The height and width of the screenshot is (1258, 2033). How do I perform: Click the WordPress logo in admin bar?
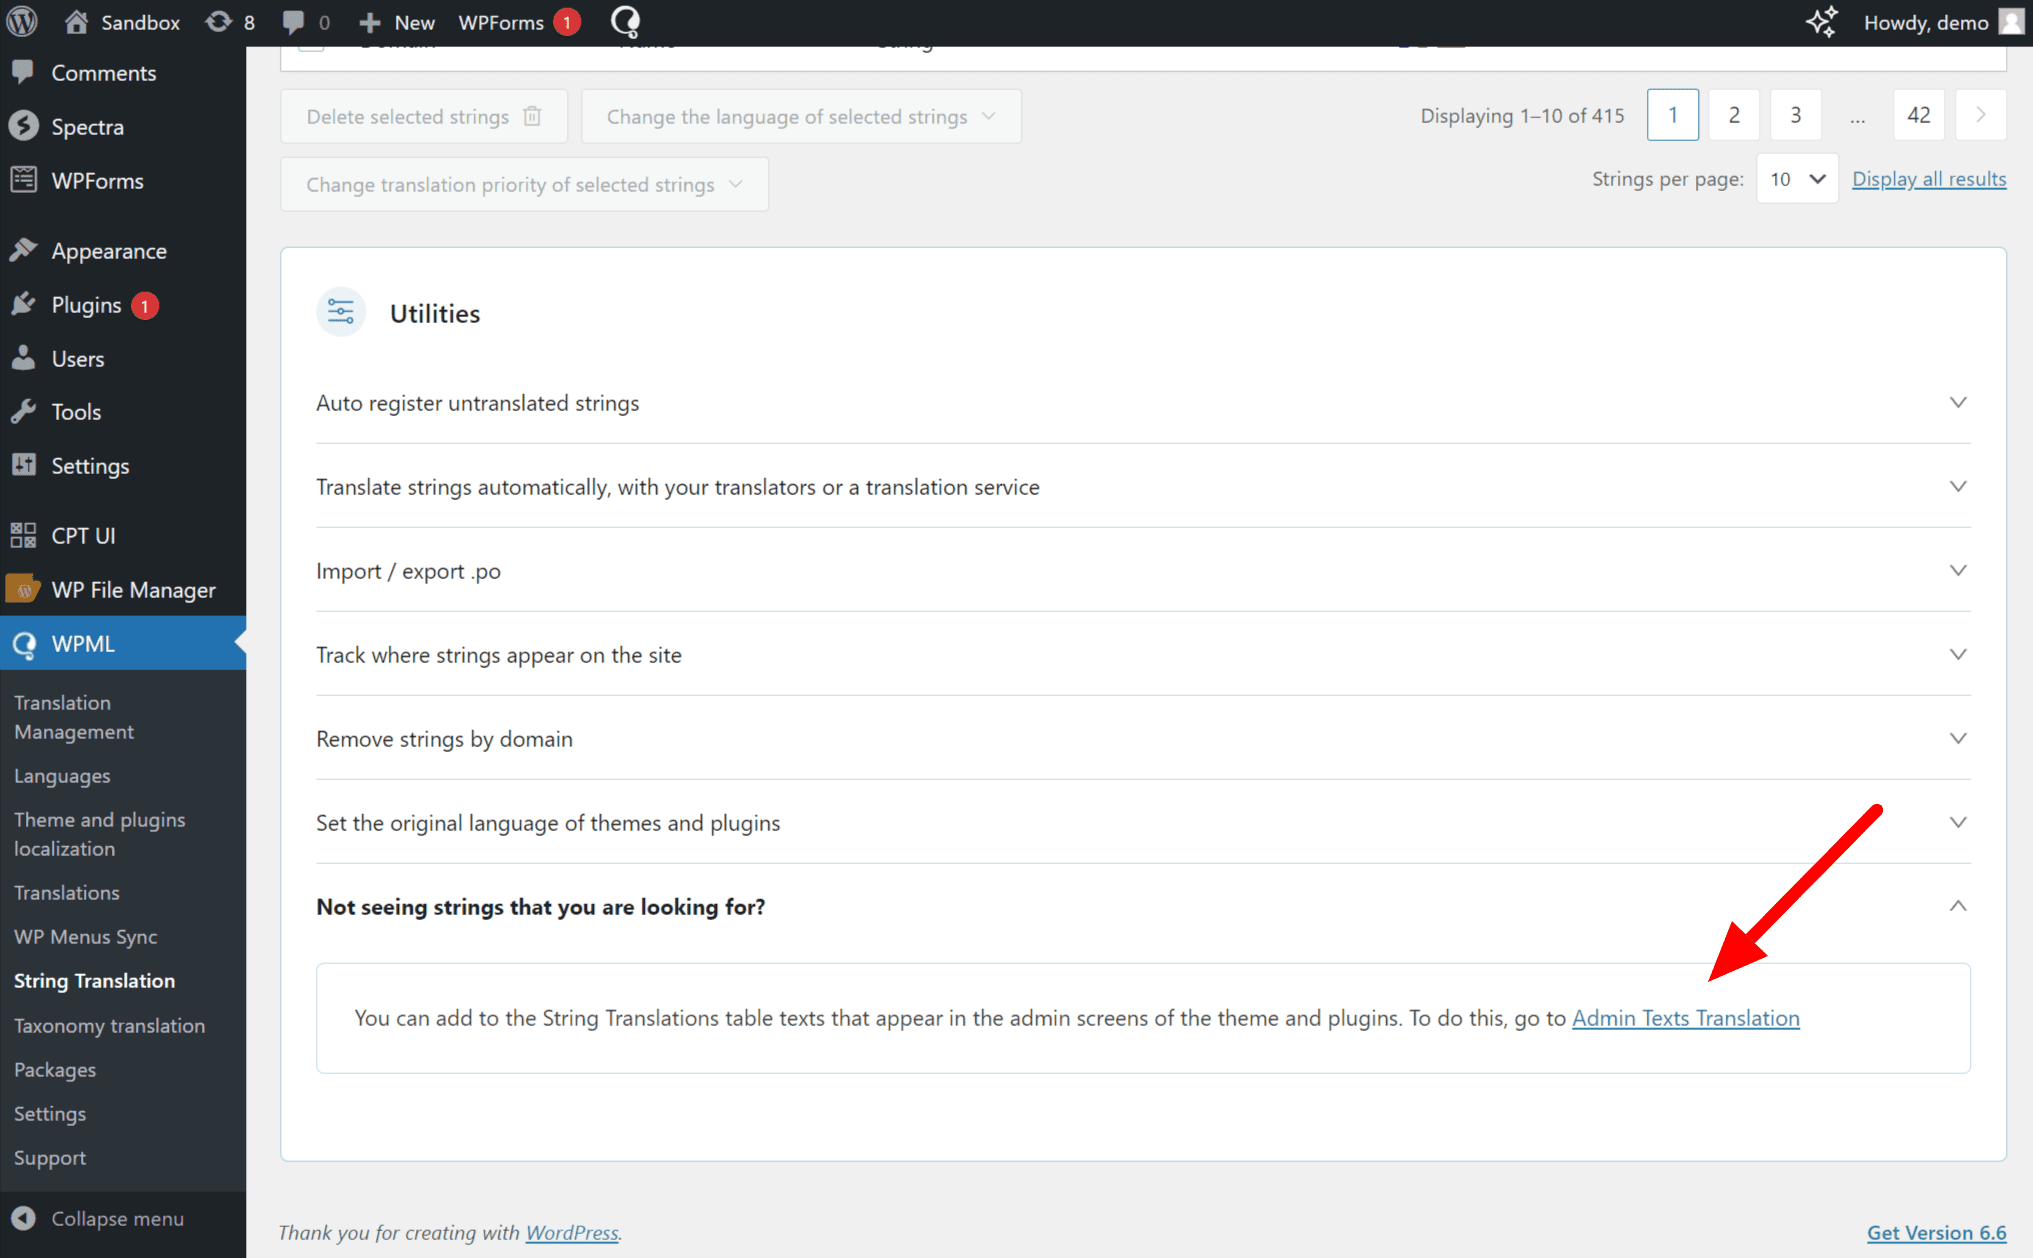tap(22, 22)
